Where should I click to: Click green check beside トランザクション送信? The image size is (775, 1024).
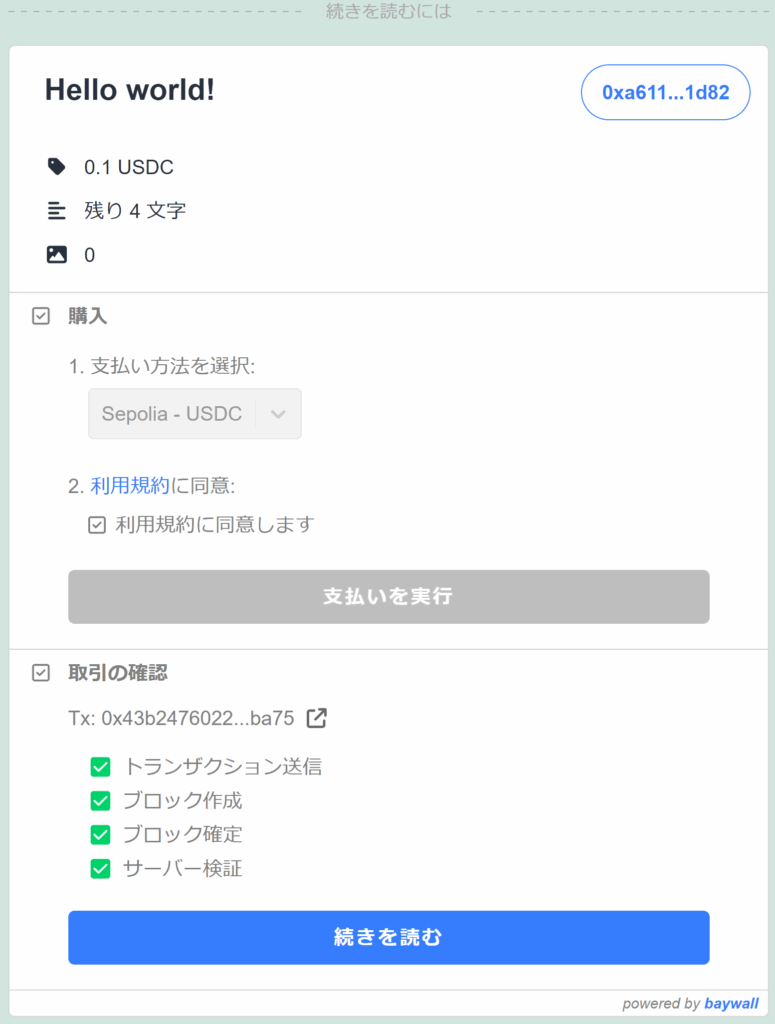100,767
